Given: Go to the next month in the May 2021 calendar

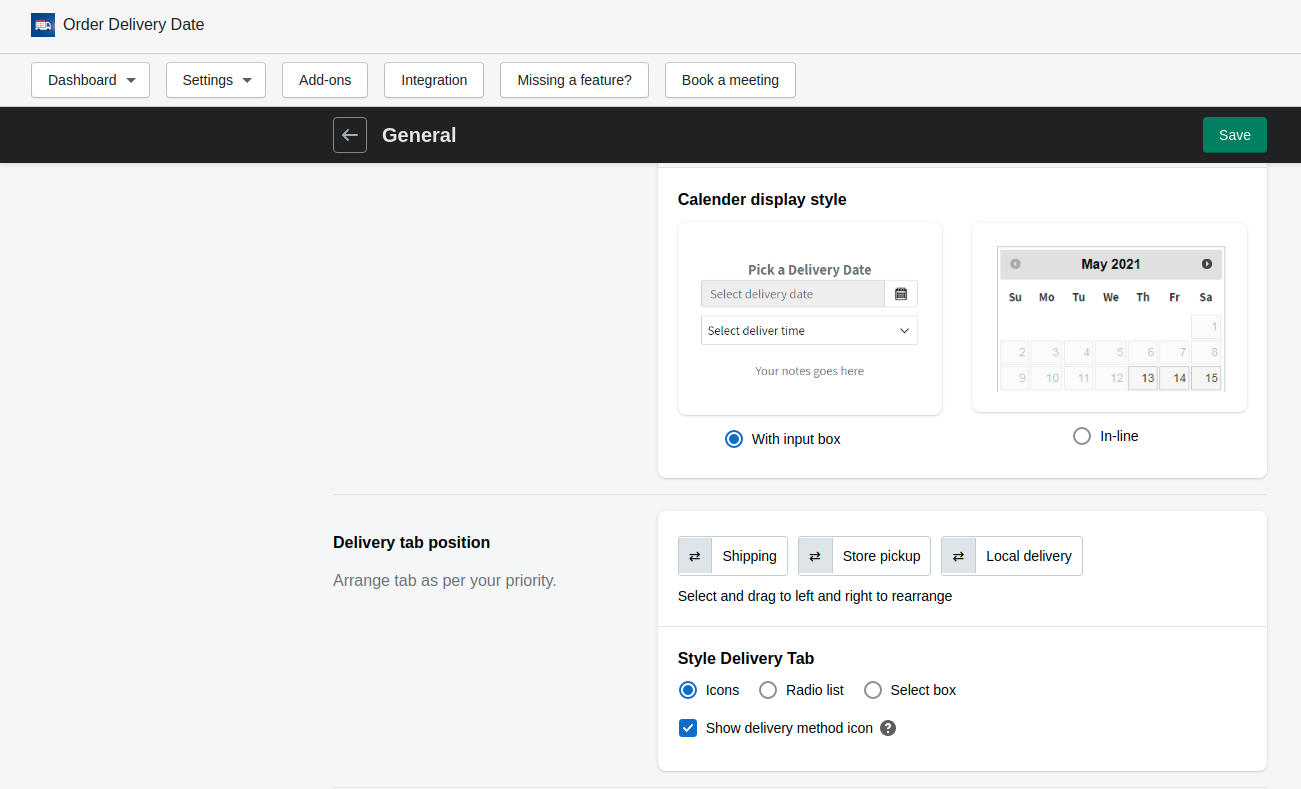Looking at the screenshot, I should [x=1207, y=264].
